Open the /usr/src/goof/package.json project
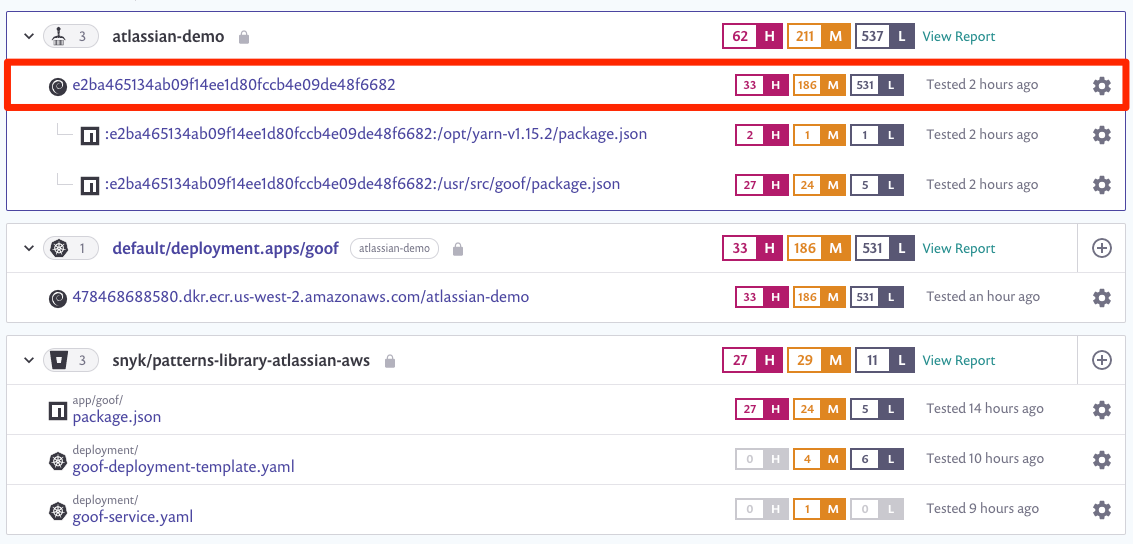Screen dimensions: 1133x544 pos(362,184)
